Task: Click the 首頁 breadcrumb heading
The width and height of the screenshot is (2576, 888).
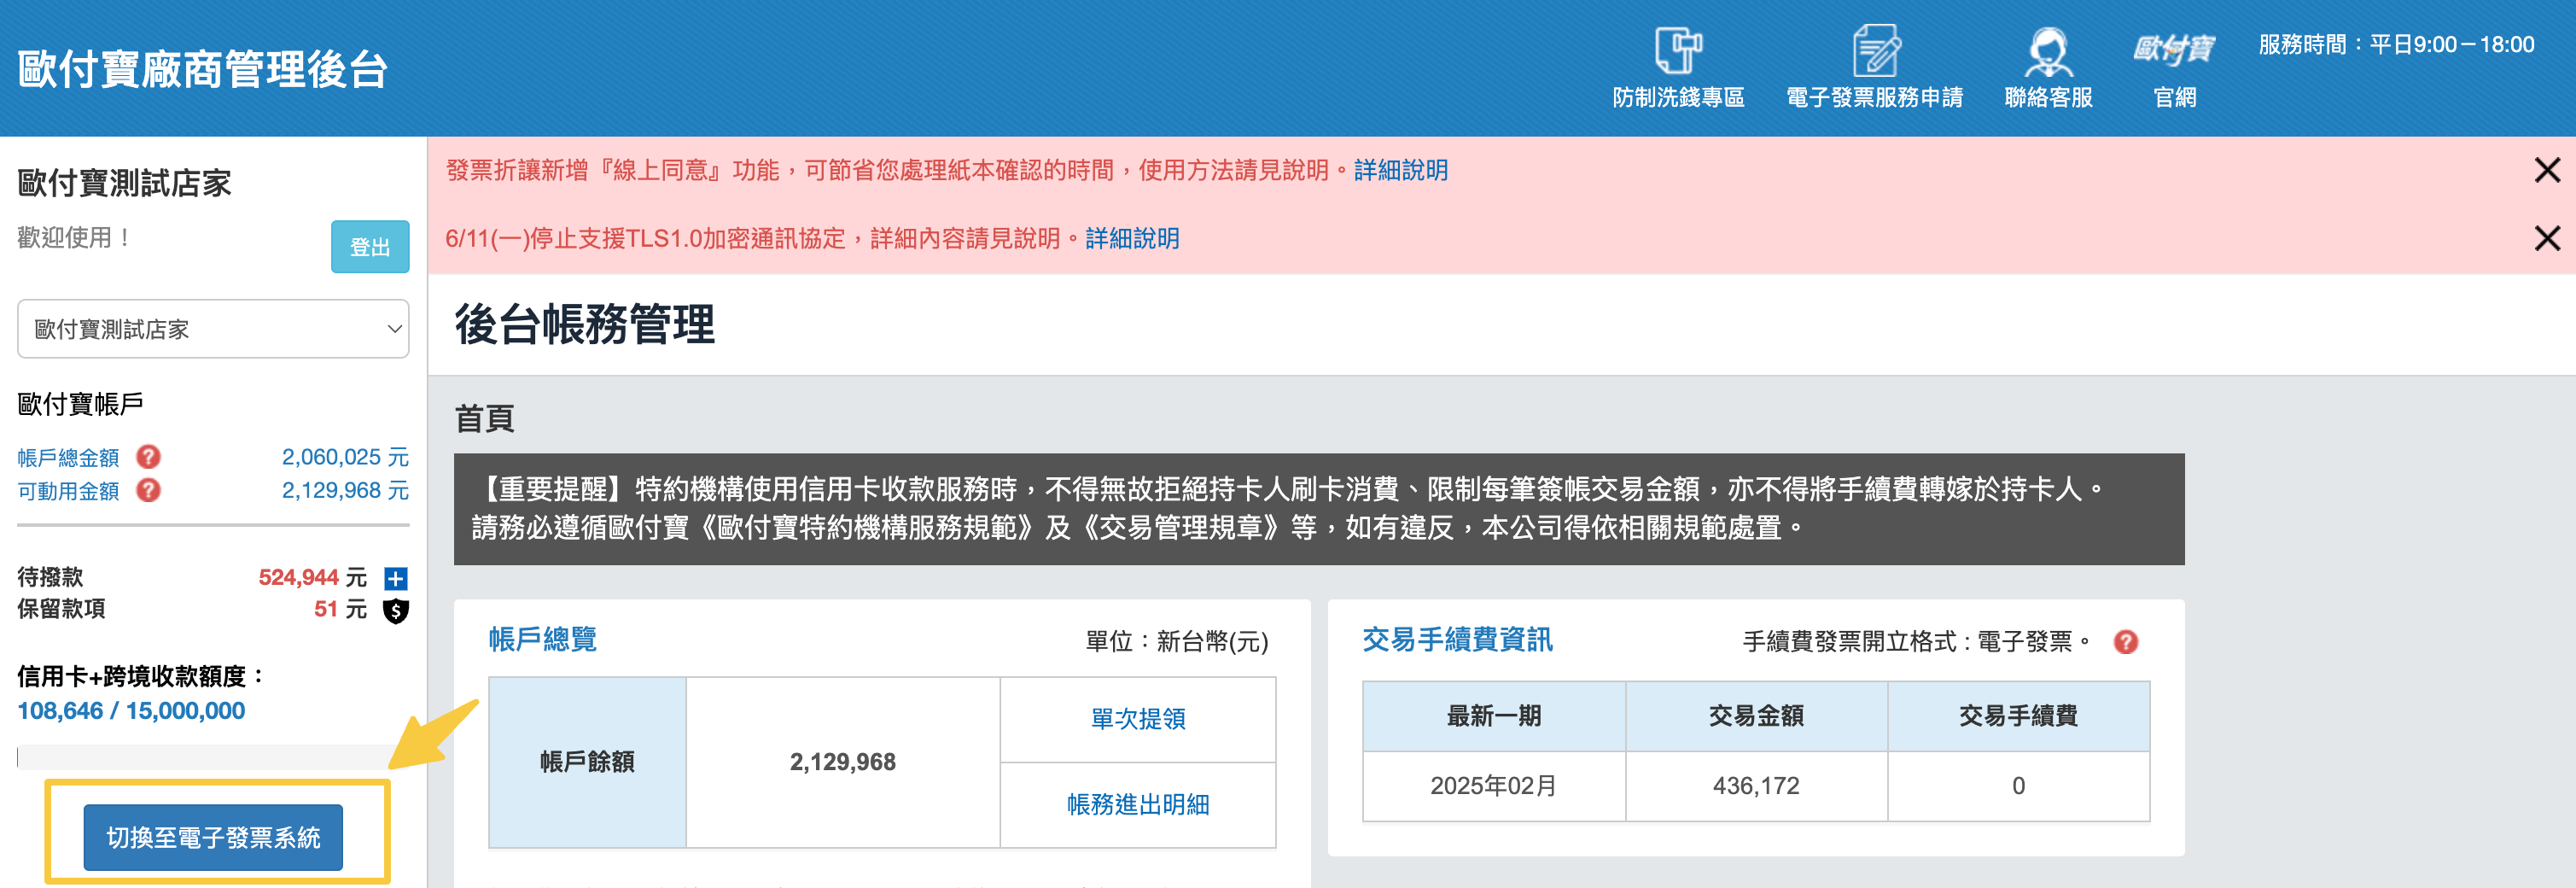Action: pos(484,418)
